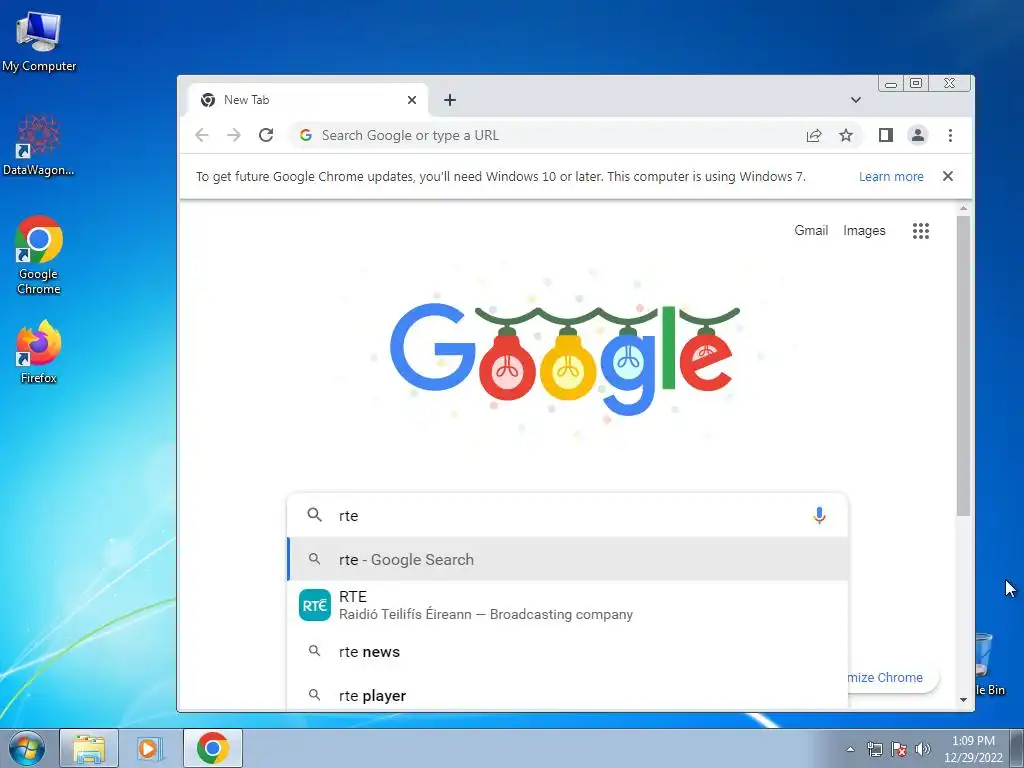Select the New Tab tab
1024x768 pixels.
308,100
